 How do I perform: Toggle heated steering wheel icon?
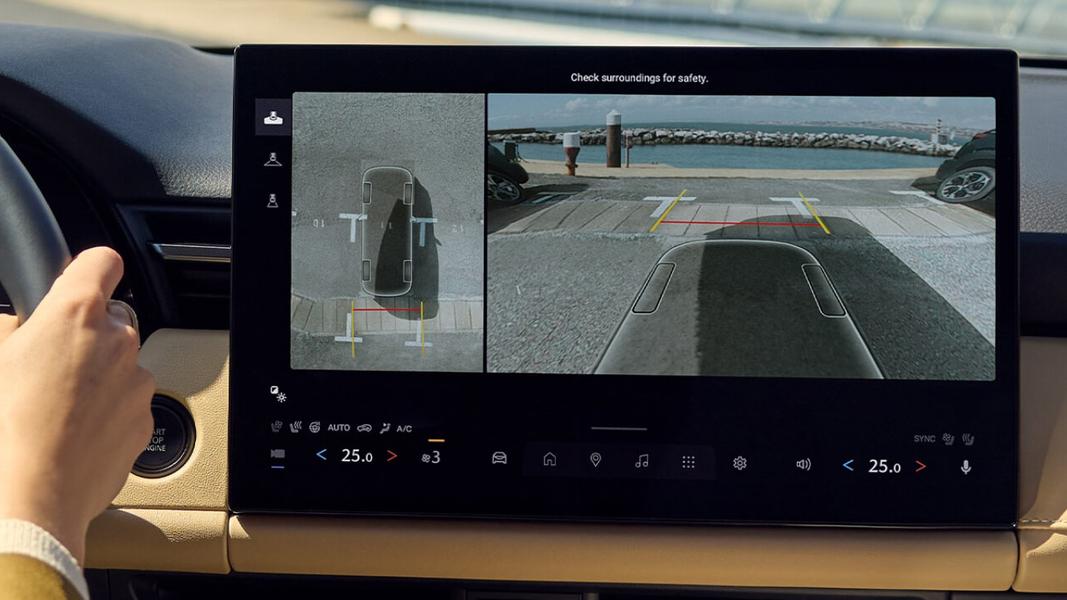click(314, 427)
